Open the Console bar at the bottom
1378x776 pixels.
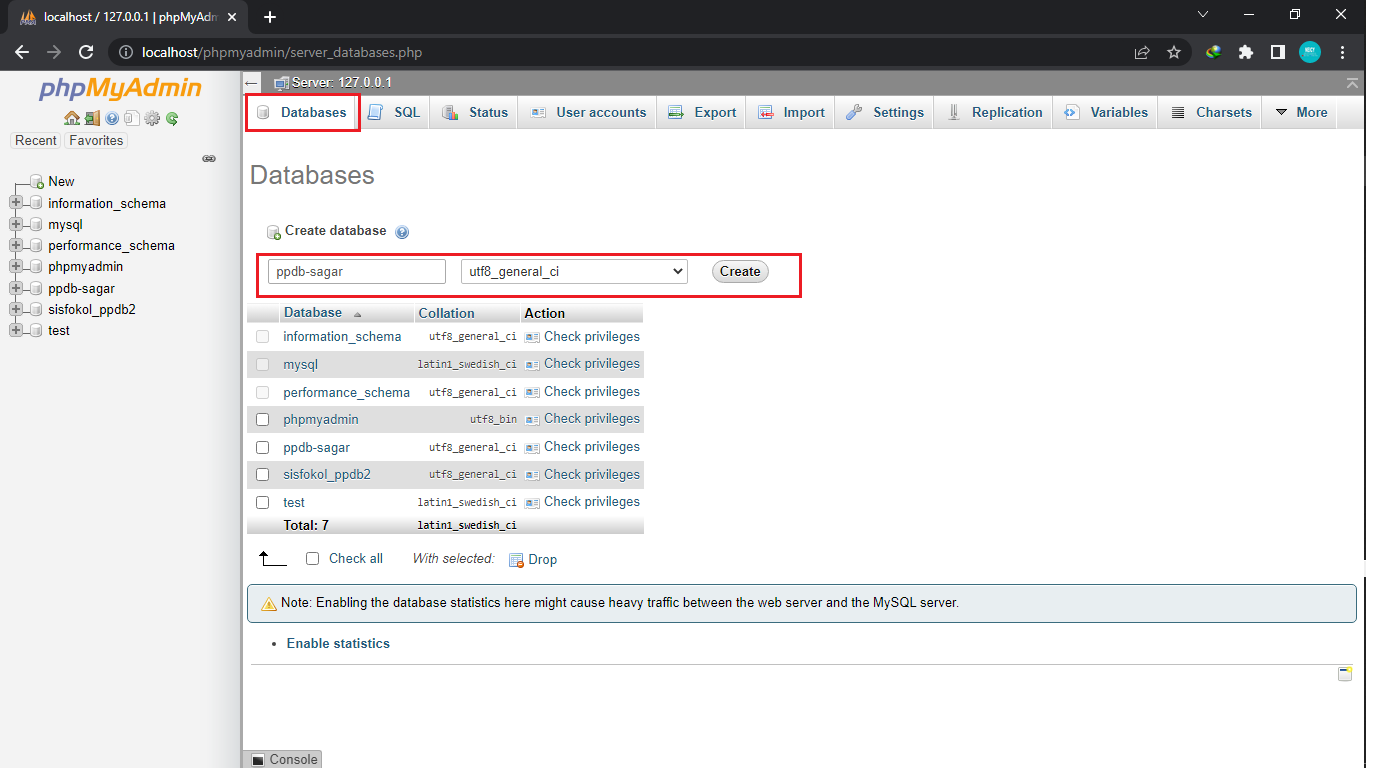284,760
